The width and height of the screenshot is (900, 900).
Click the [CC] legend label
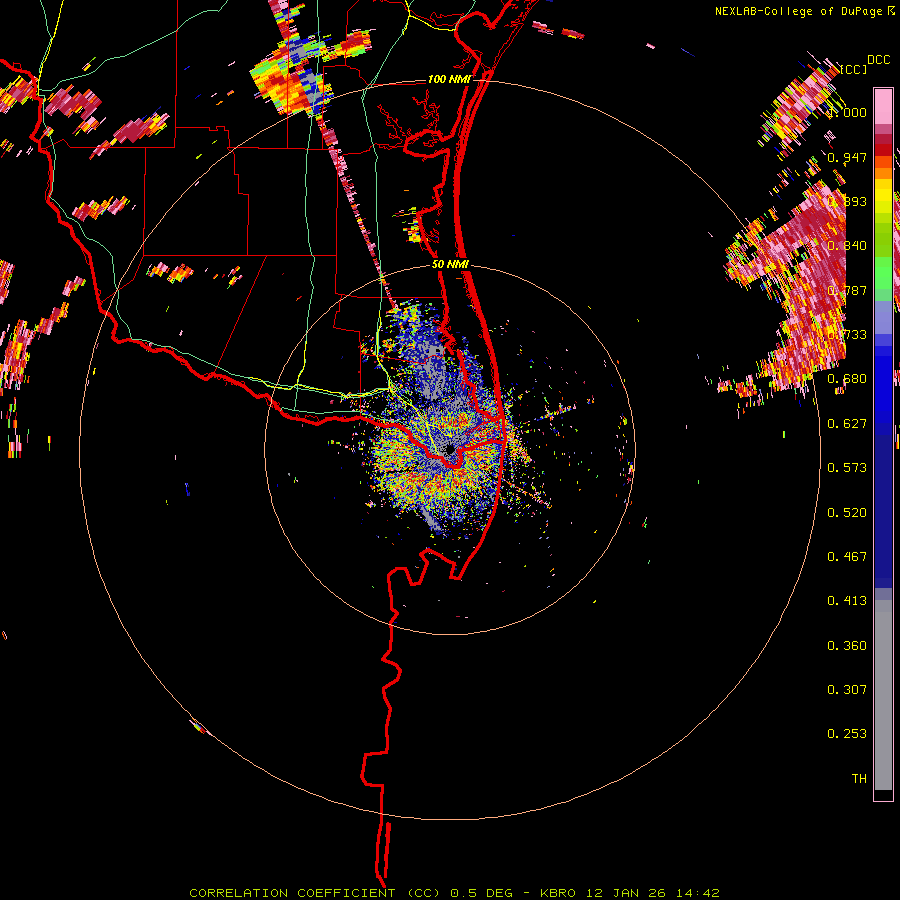[854, 69]
